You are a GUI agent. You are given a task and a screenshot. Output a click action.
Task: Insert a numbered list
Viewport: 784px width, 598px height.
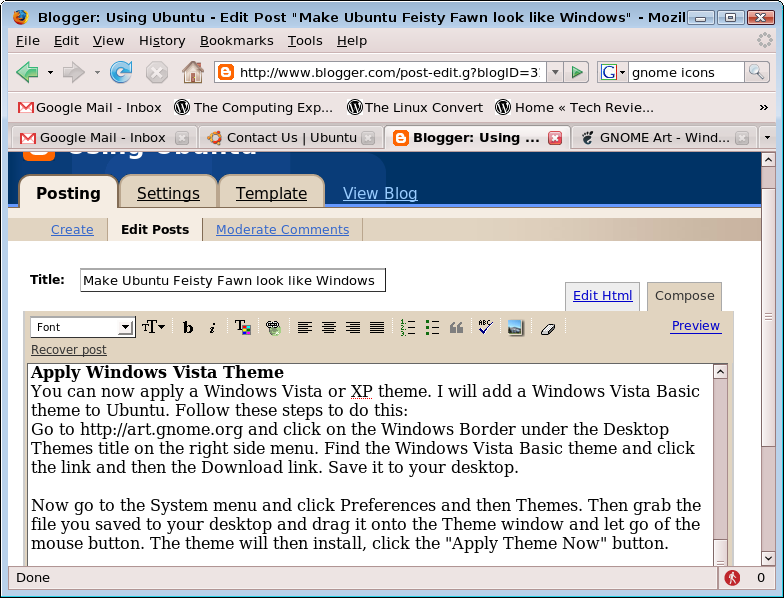point(408,328)
